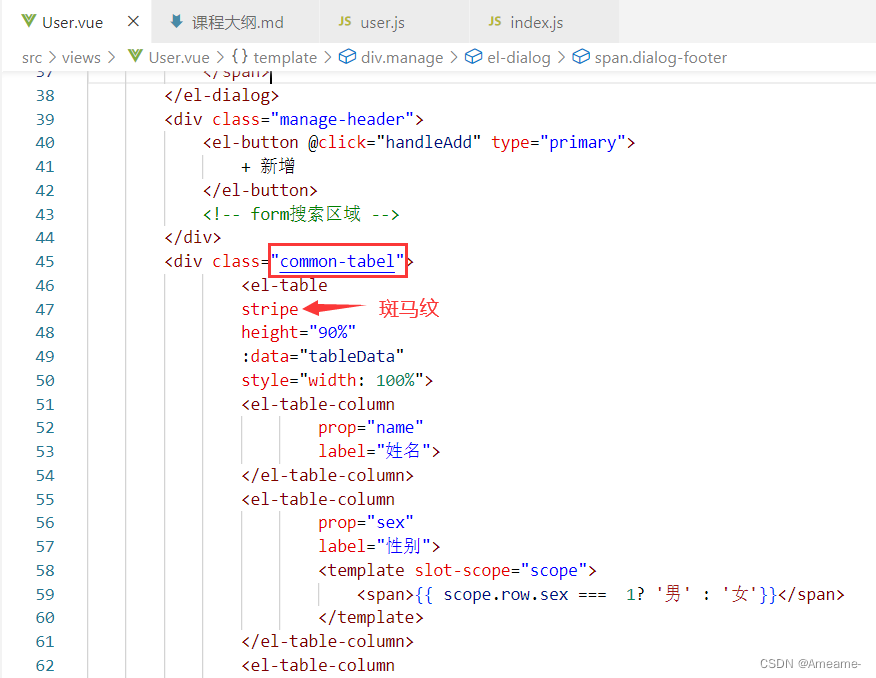Click <el-table-column on line 55
This screenshot has height=678, width=876.
[318, 499]
